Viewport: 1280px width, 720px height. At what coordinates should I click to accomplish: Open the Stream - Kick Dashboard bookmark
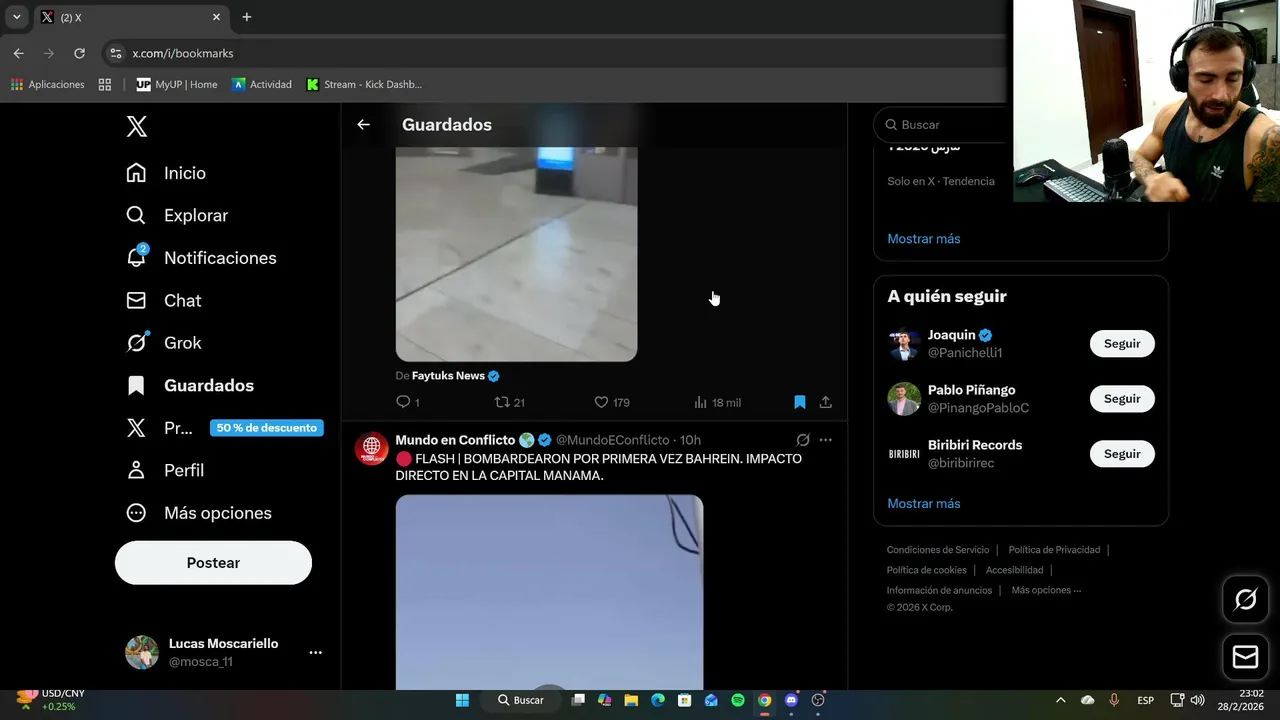click(x=364, y=84)
